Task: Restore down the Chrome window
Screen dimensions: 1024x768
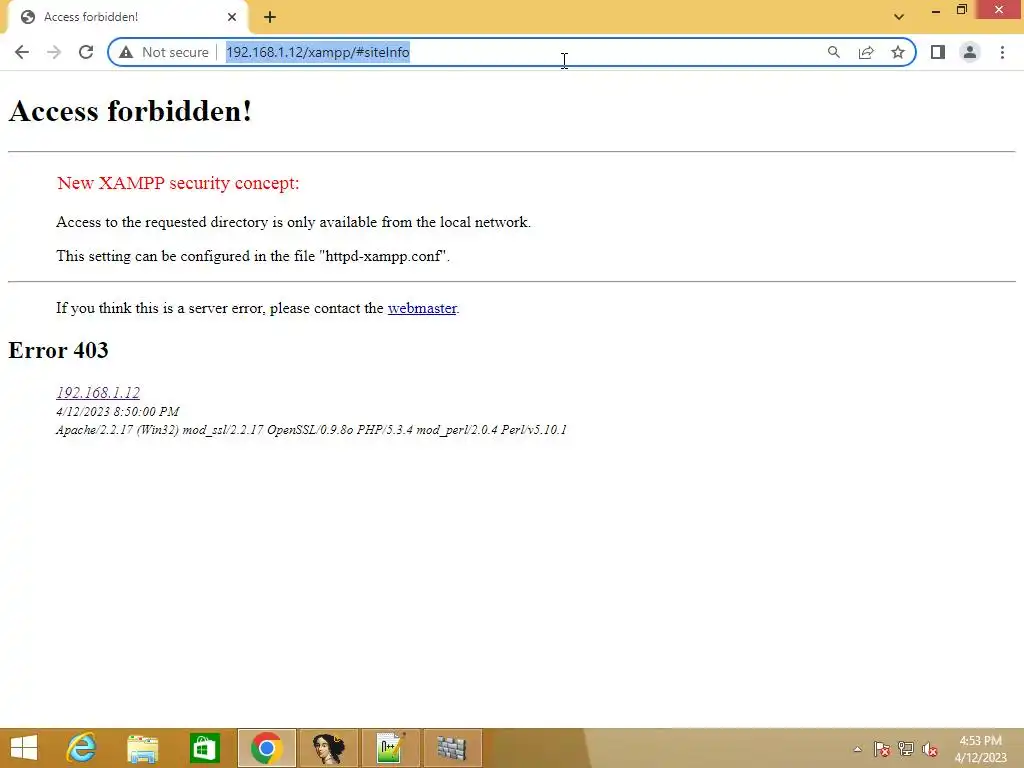Action: 961,10
